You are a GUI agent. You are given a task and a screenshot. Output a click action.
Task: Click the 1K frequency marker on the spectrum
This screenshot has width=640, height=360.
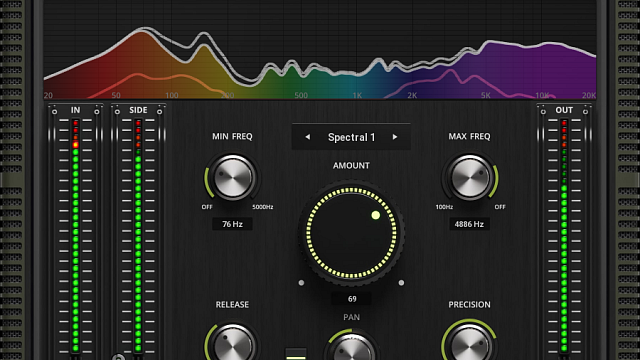pyautogui.click(x=357, y=96)
